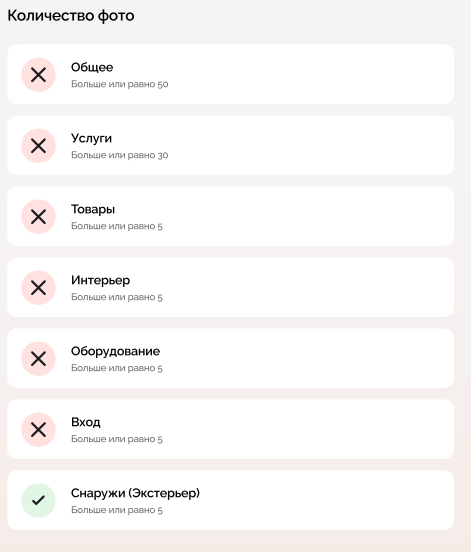Click 'Больше или равно 5' under Снаружи (Экстерьер)

pyautogui.click(x=117, y=510)
